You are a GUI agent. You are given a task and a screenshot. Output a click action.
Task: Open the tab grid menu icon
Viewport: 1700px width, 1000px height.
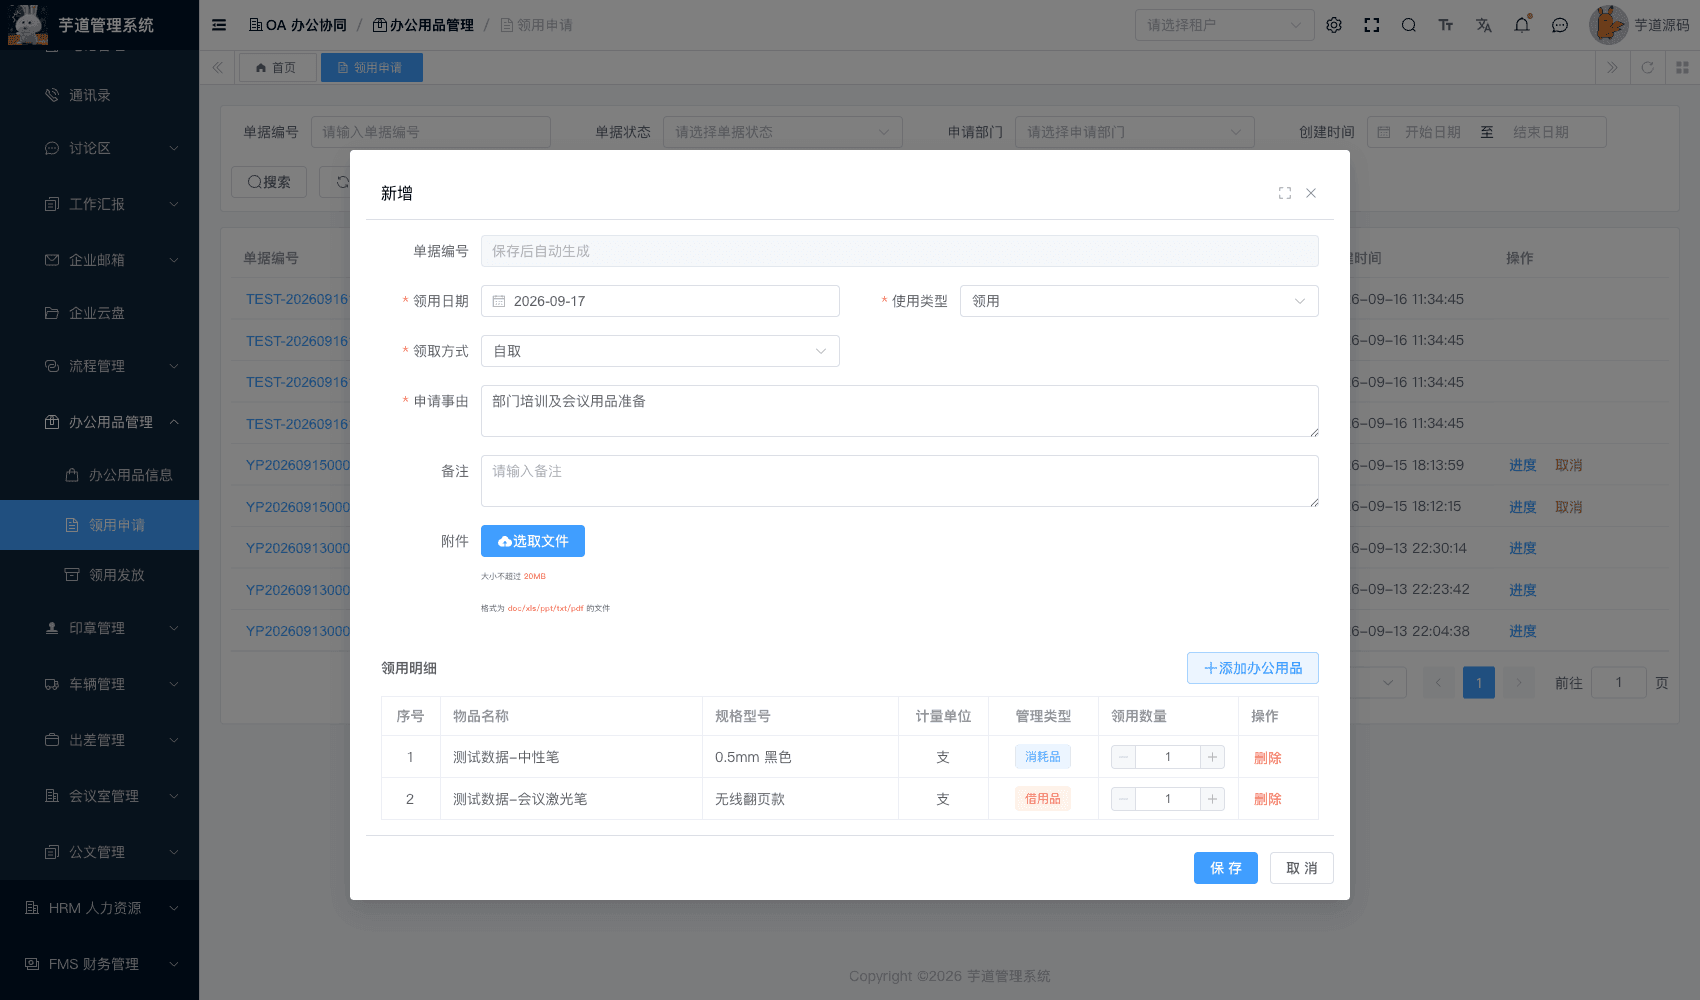pyautogui.click(x=1682, y=68)
